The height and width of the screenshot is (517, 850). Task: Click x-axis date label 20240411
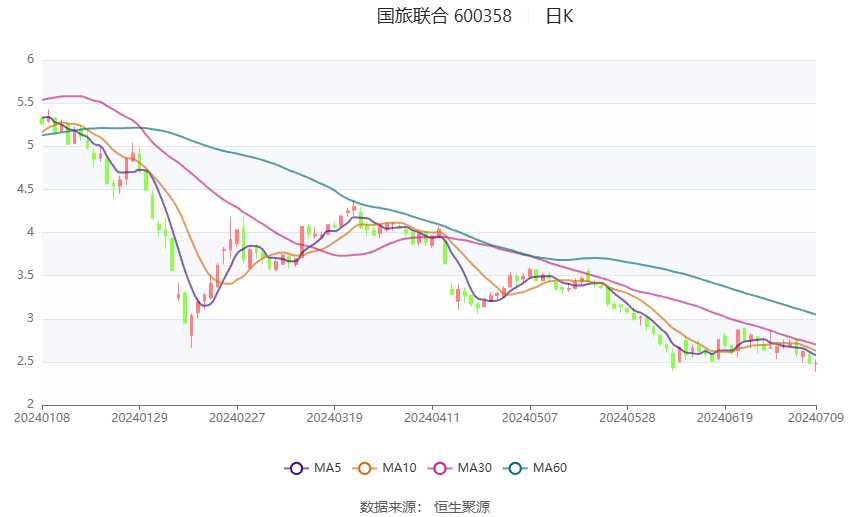point(432,418)
